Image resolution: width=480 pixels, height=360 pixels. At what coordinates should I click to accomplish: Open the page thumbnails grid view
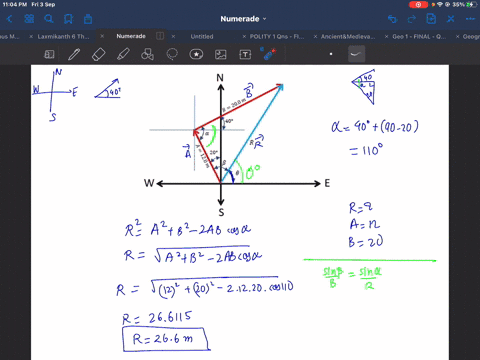[29, 19]
